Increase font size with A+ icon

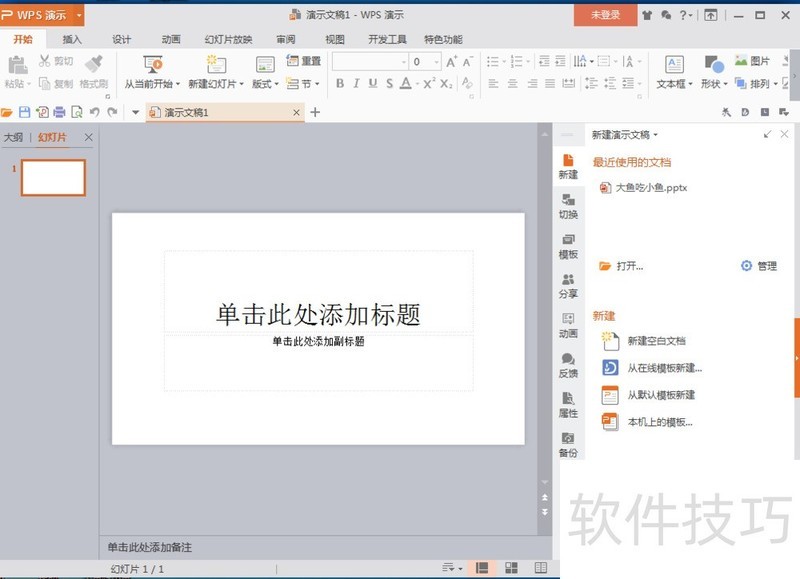coord(452,62)
